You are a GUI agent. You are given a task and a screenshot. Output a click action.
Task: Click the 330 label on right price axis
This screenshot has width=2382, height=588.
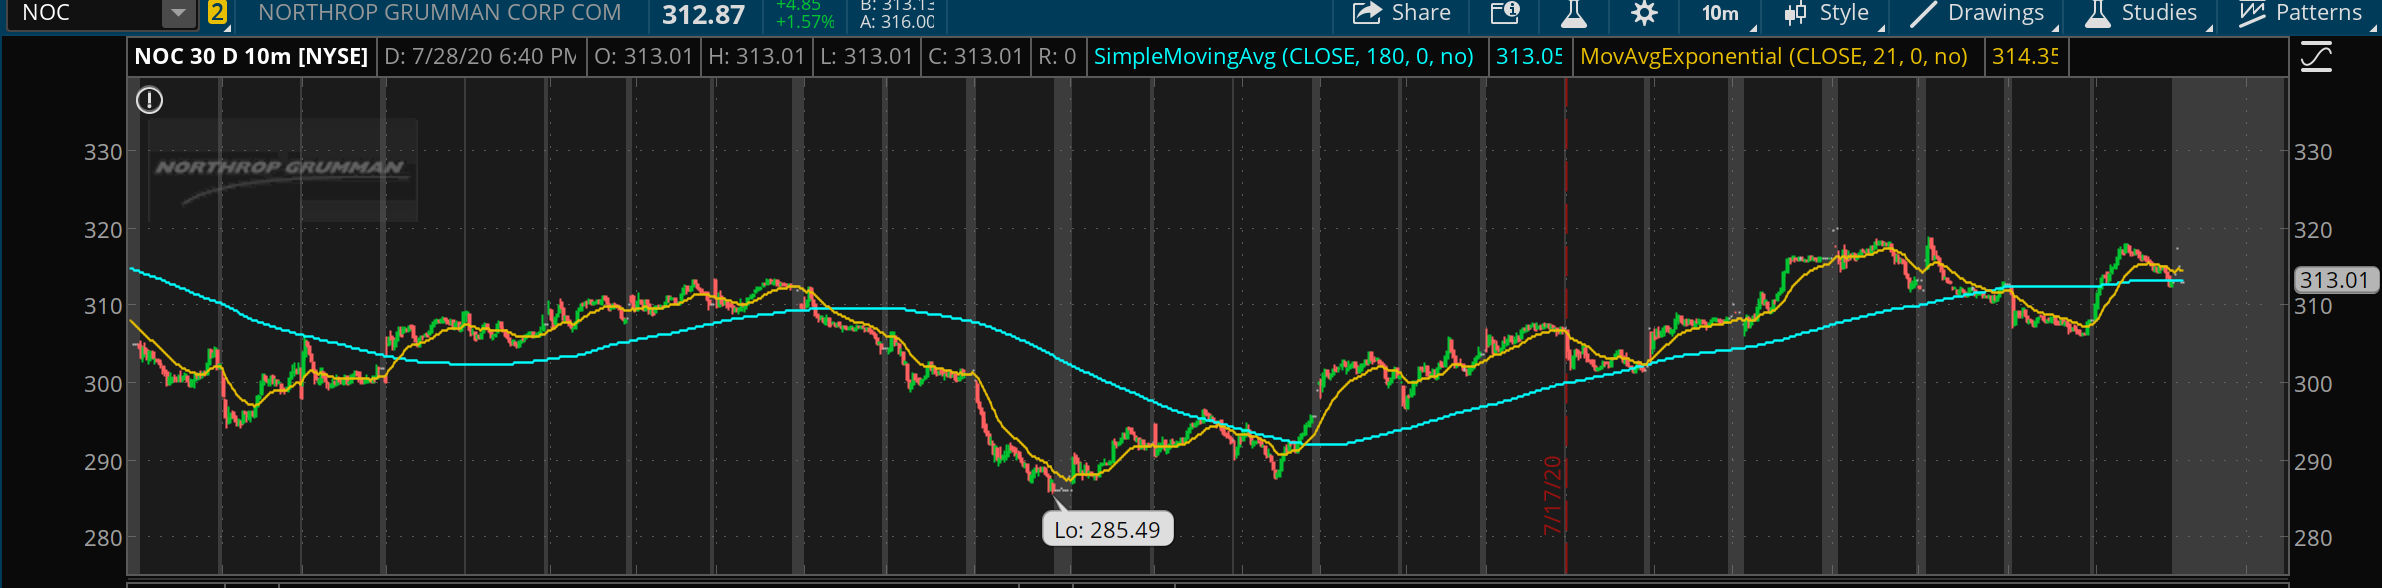(2312, 152)
